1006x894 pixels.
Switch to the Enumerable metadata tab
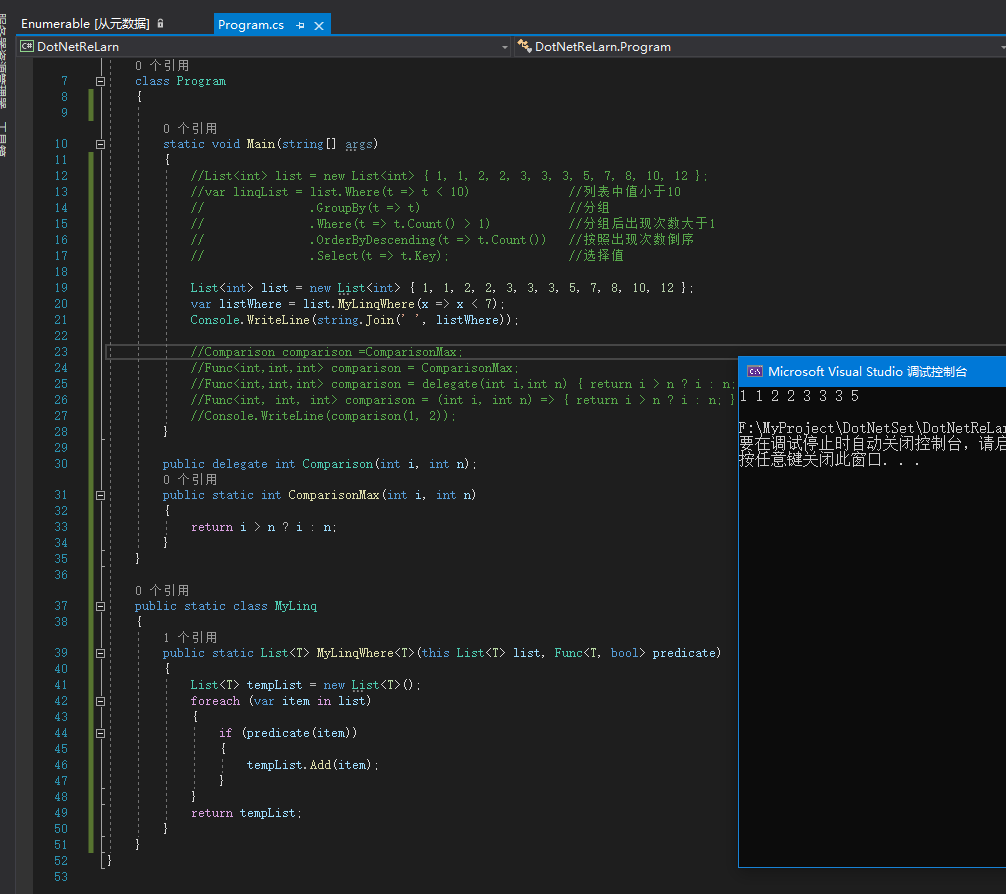pos(85,24)
